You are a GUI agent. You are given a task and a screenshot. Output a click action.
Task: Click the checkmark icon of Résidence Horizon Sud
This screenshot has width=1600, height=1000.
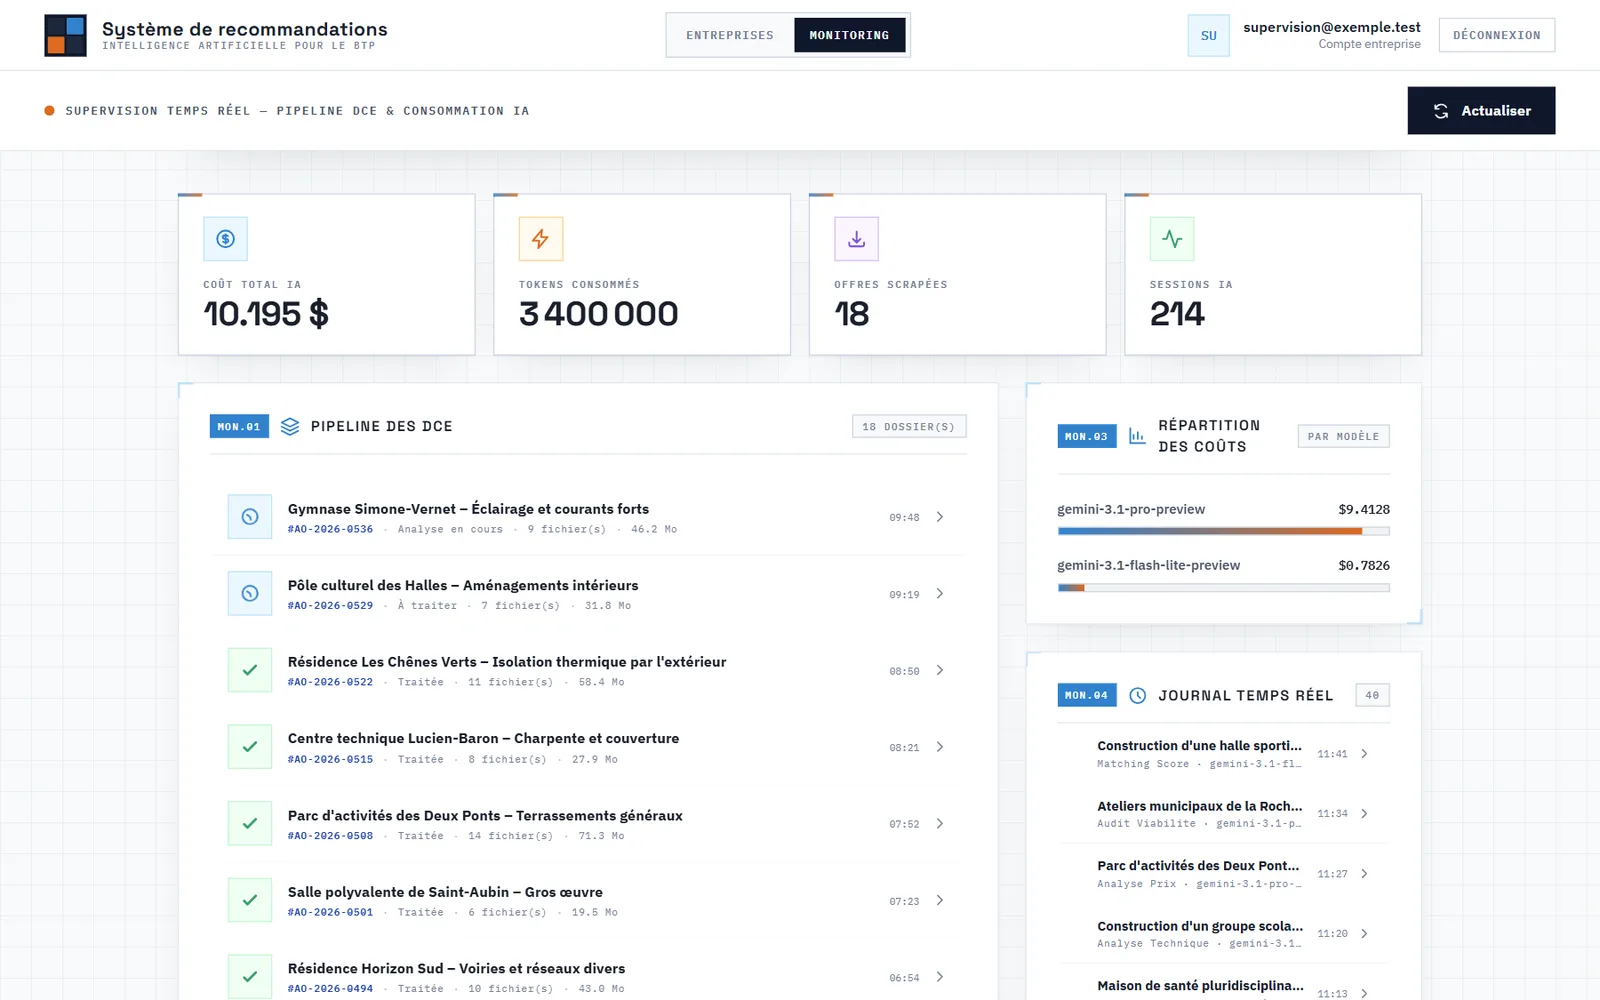pyautogui.click(x=250, y=977)
